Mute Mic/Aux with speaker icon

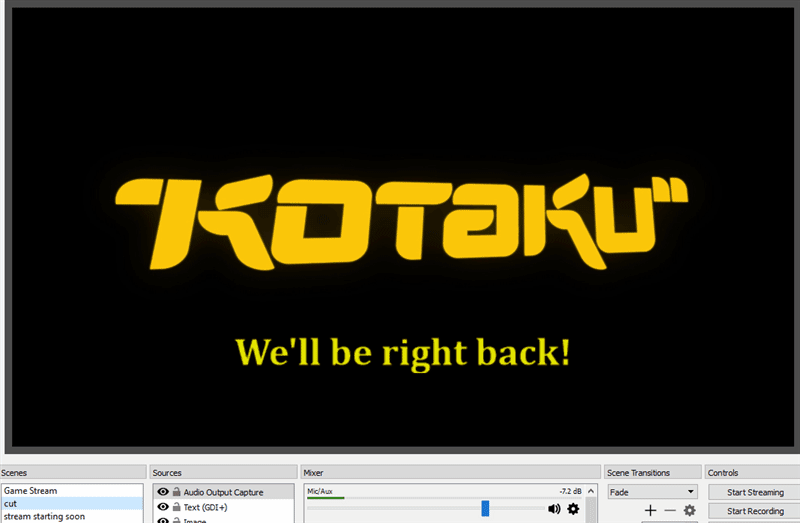[554, 509]
